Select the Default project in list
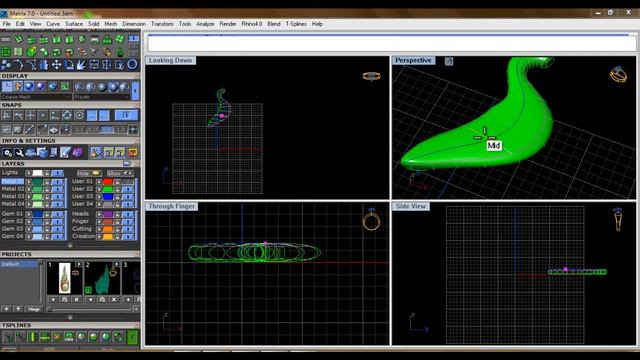 click(20, 264)
